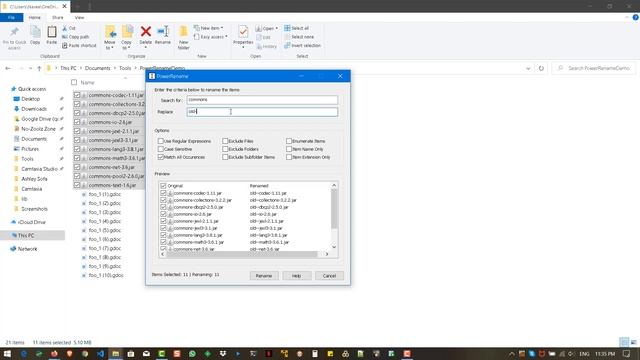
Task: Click Cancel in PowerRename dialog
Action: (329, 276)
